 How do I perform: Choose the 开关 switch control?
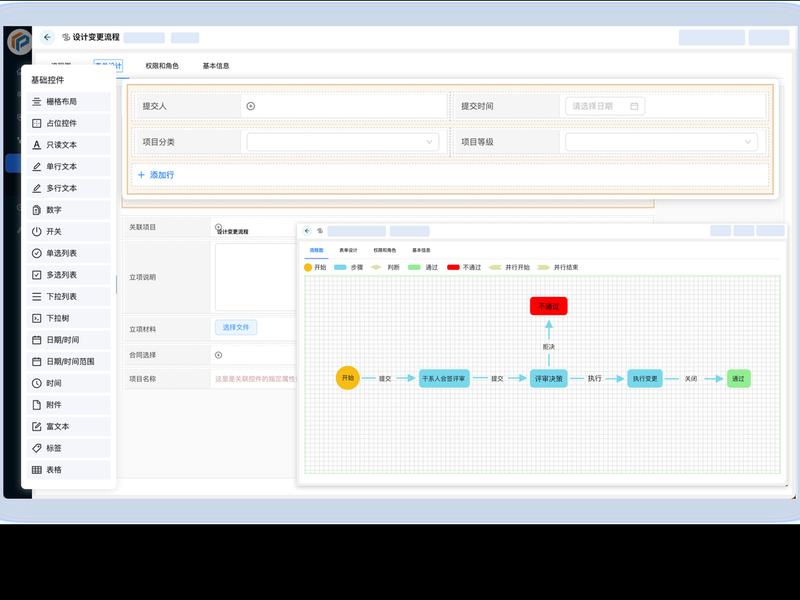click(x=68, y=232)
